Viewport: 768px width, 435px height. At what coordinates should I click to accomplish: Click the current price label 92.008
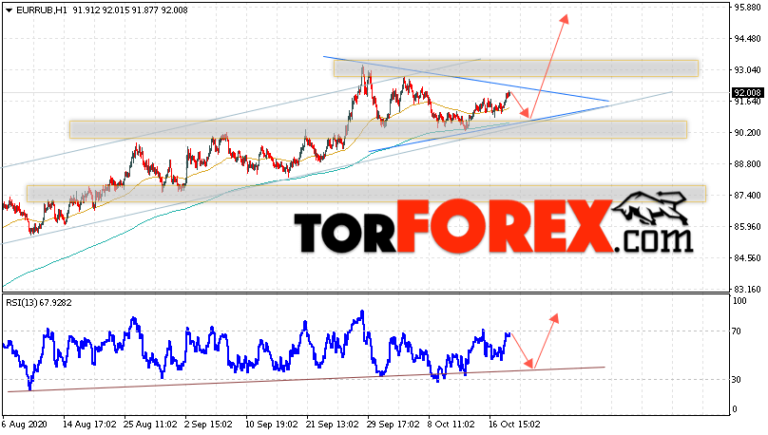coord(747,93)
